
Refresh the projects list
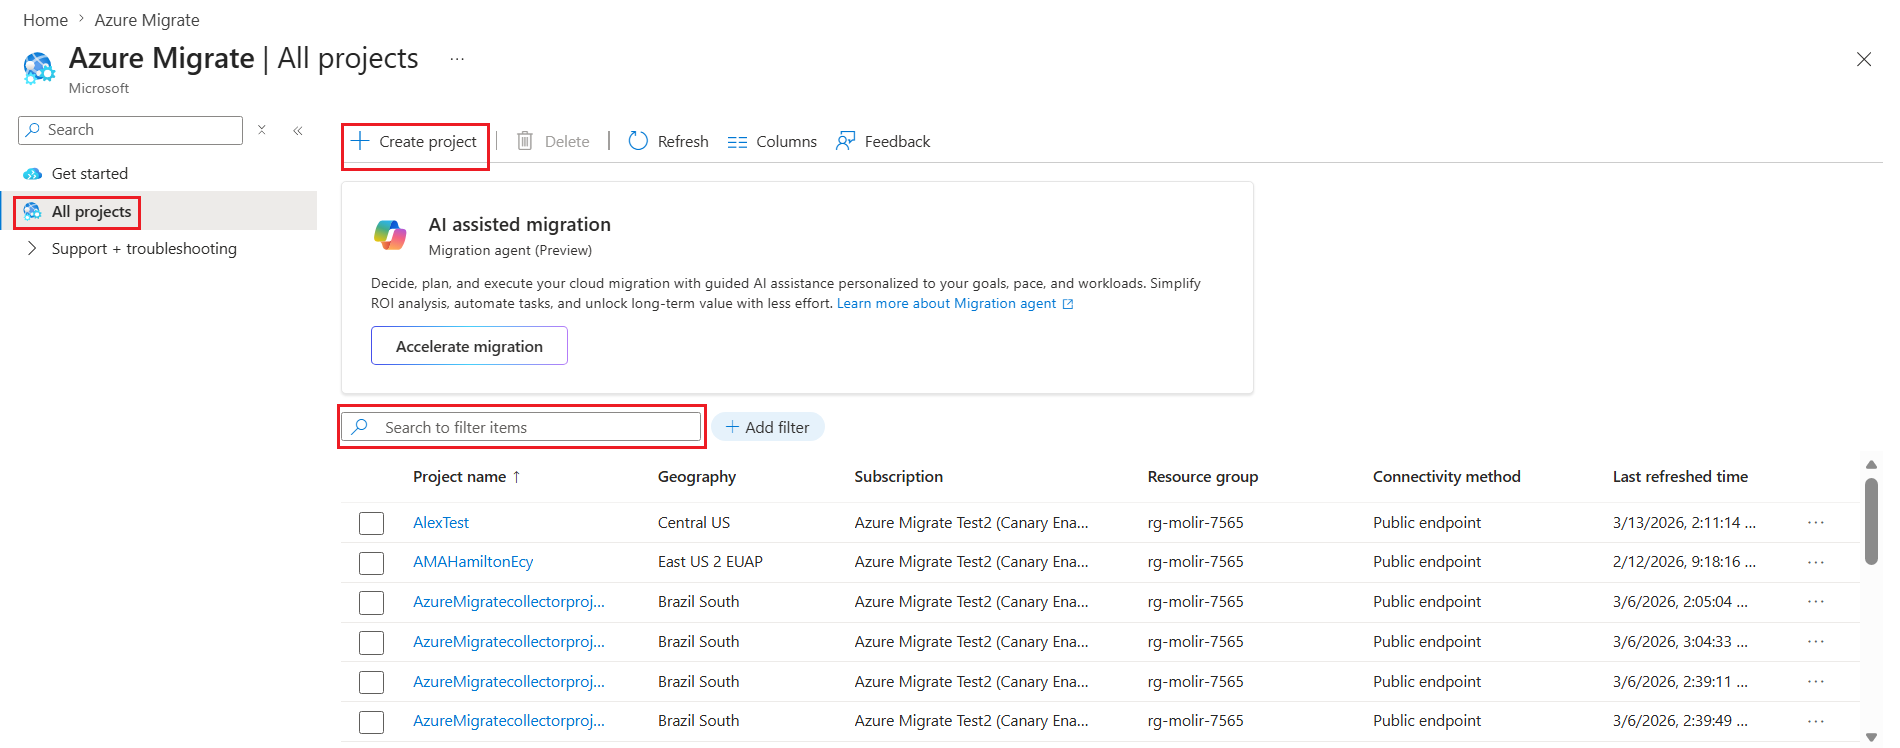(x=668, y=142)
